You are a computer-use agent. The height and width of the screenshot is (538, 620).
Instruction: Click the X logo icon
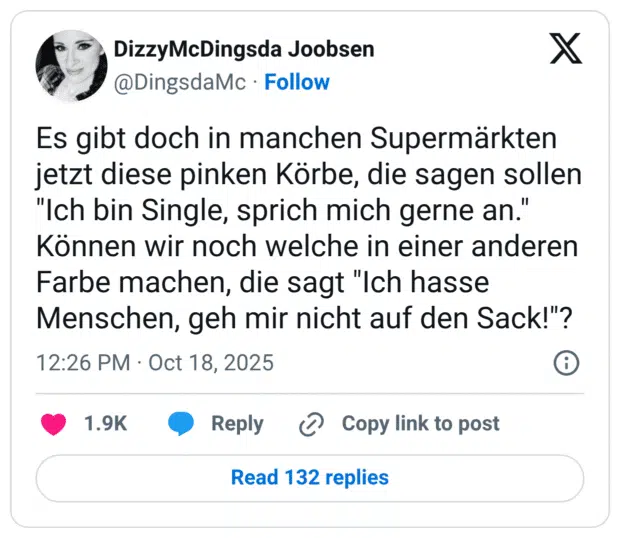tap(566, 49)
